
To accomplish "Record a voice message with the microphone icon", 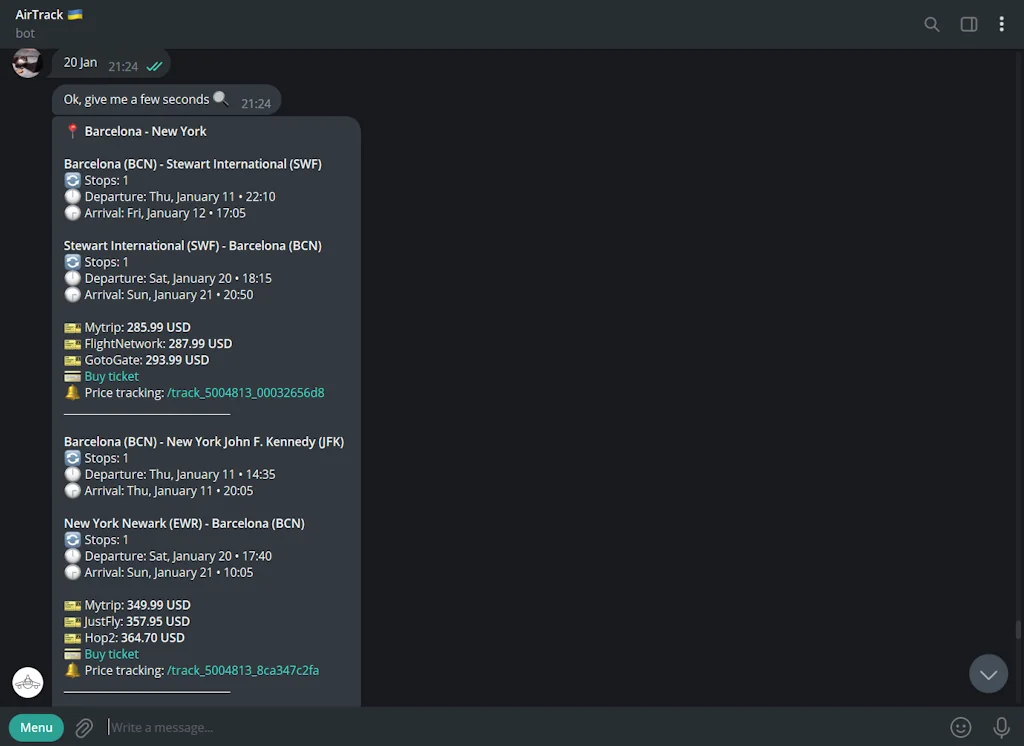I will click(1001, 727).
